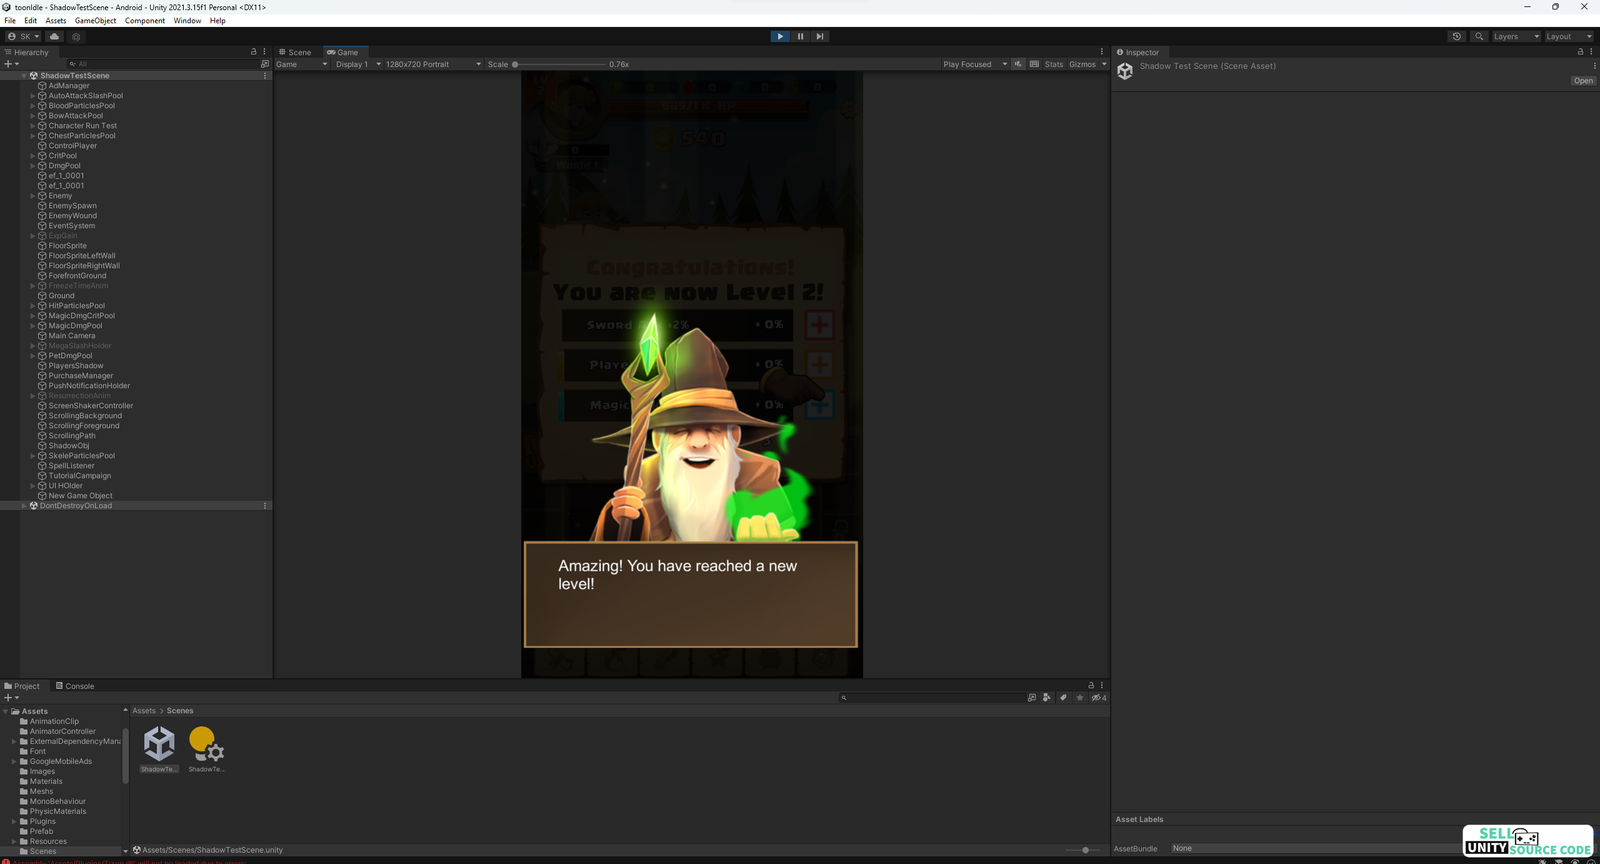Click the Open button in Inspector

[1583, 81]
